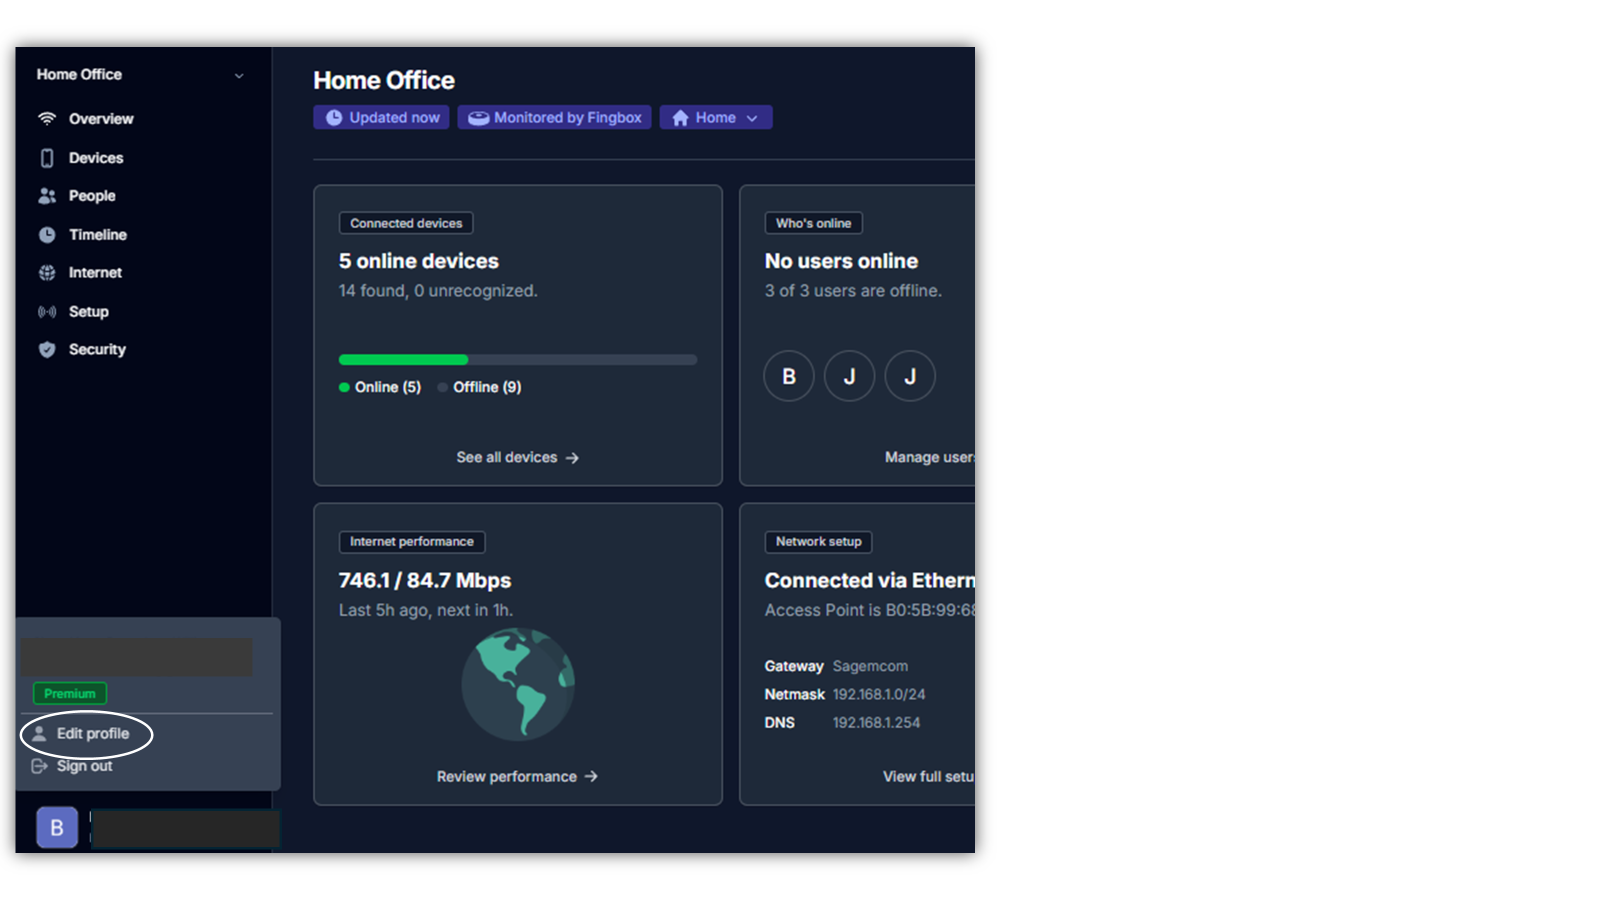The height and width of the screenshot is (900, 1600).
Task: Click the Devices phone icon
Action: pyautogui.click(x=47, y=158)
